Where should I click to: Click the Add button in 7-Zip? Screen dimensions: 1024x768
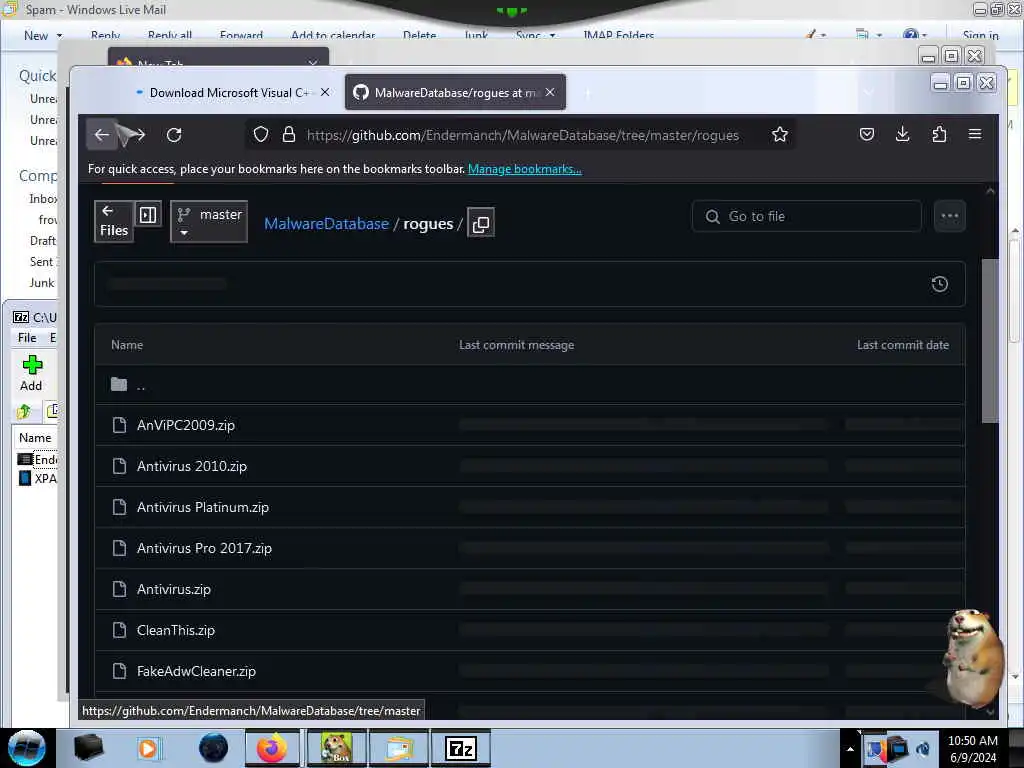31,374
